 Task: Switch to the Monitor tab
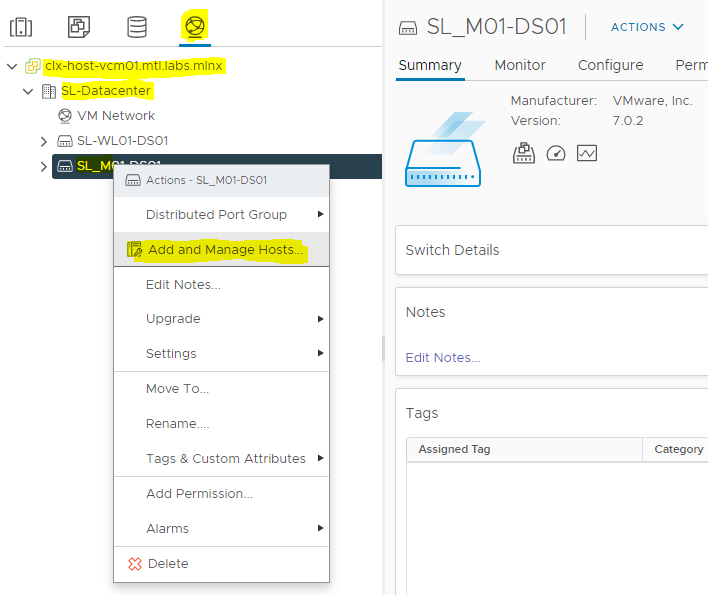(x=520, y=65)
